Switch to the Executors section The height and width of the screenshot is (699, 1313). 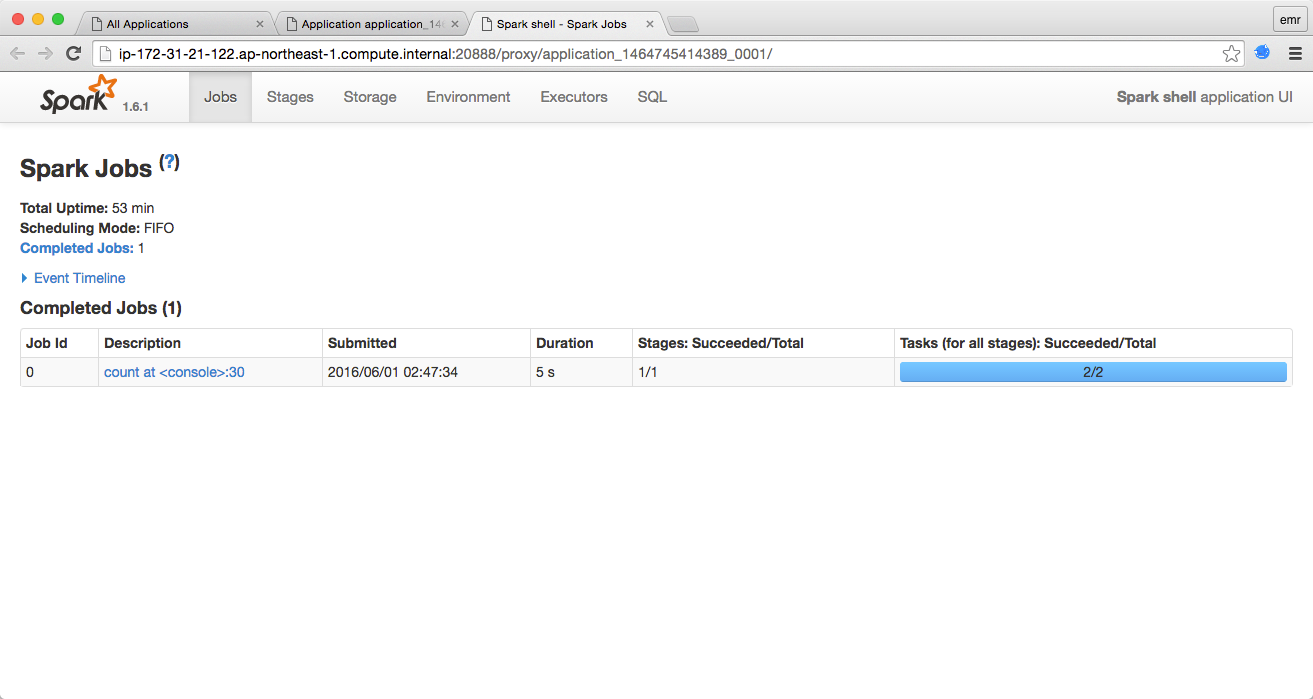click(x=573, y=97)
